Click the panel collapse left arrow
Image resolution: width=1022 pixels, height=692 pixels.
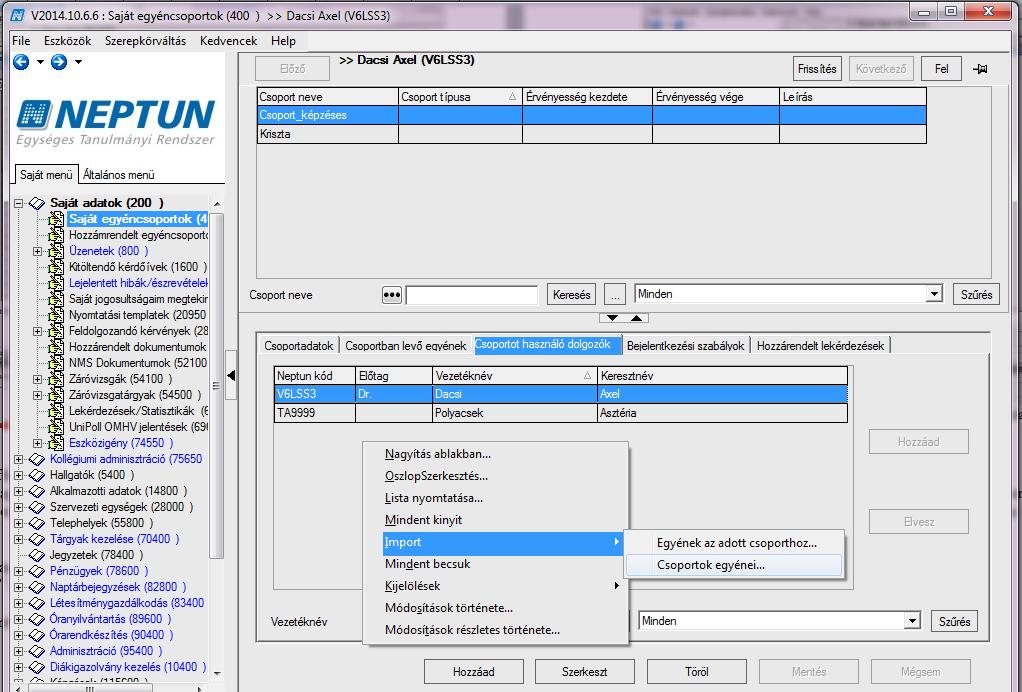click(x=231, y=375)
